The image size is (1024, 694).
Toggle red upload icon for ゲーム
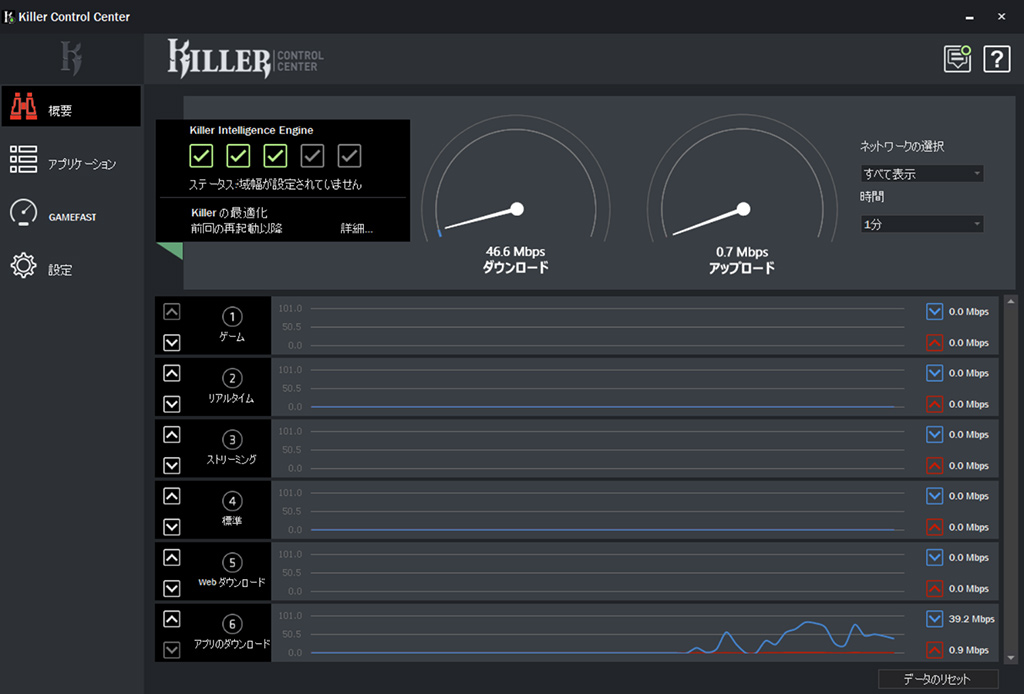[935, 342]
